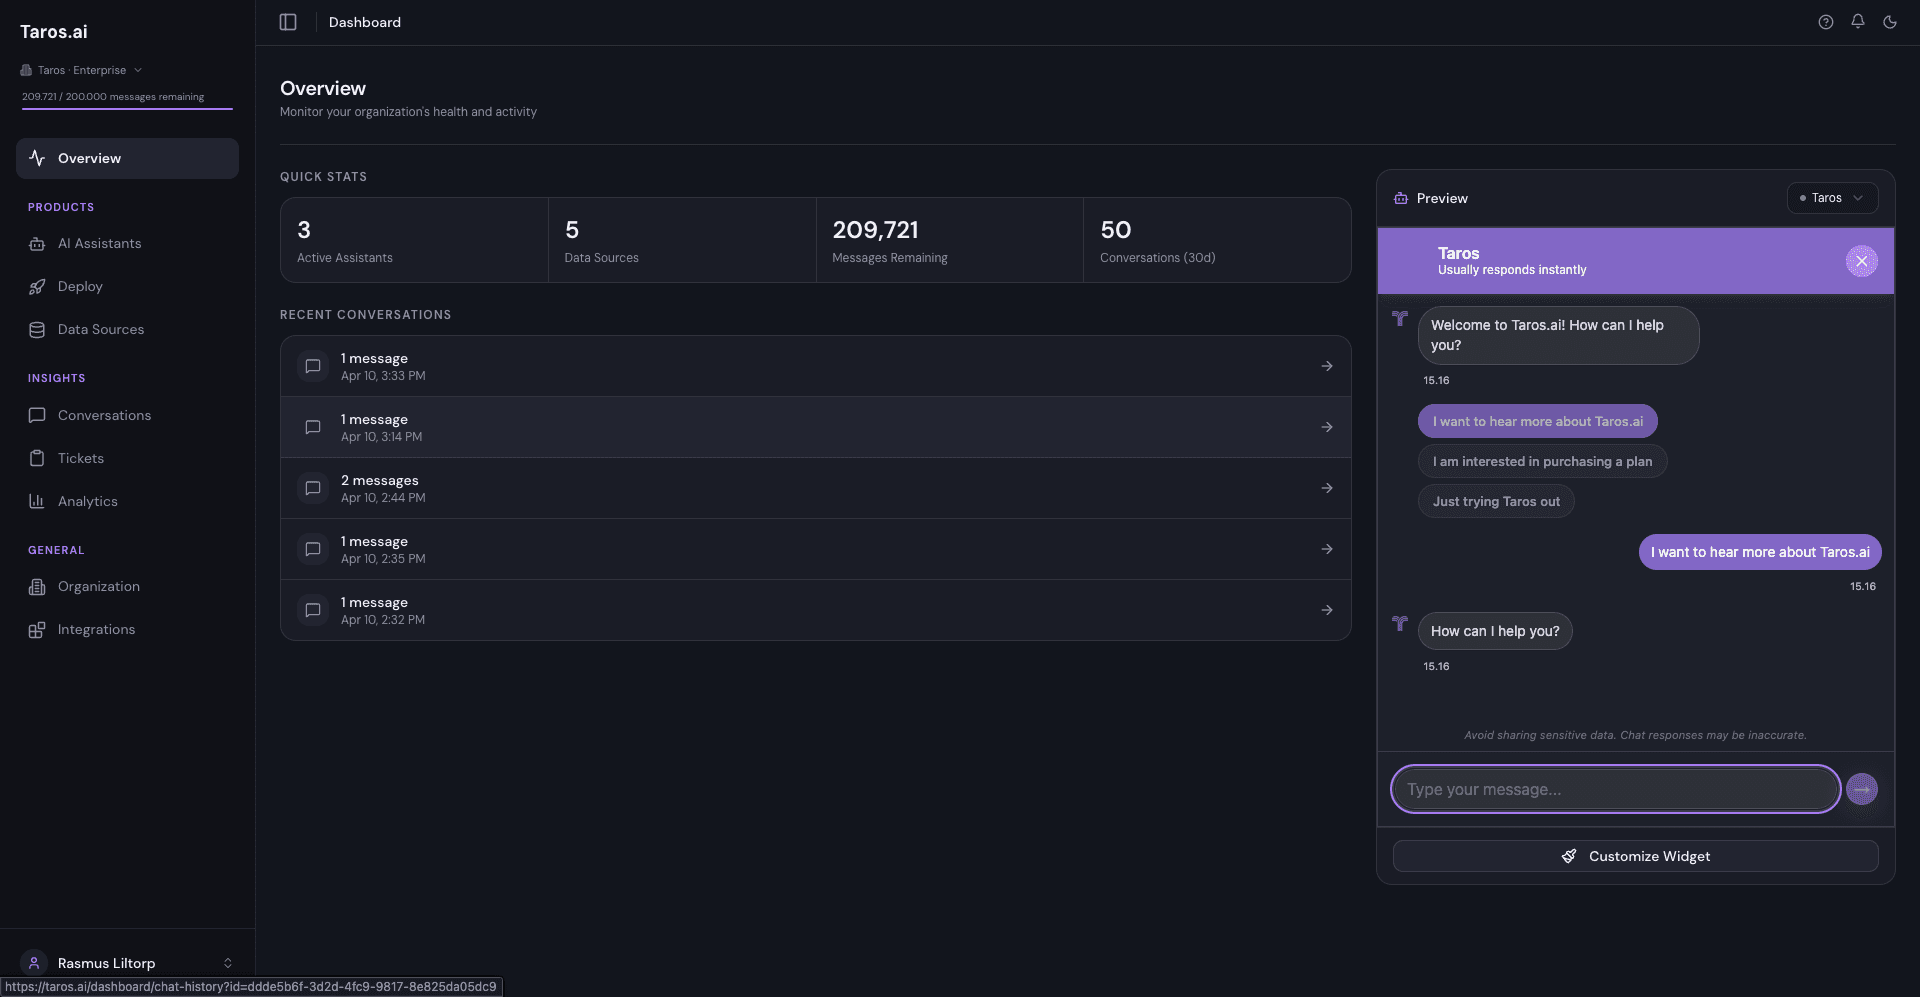Click the Tickets clipboard icon
The width and height of the screenshot is (1920, 997).
37,458
